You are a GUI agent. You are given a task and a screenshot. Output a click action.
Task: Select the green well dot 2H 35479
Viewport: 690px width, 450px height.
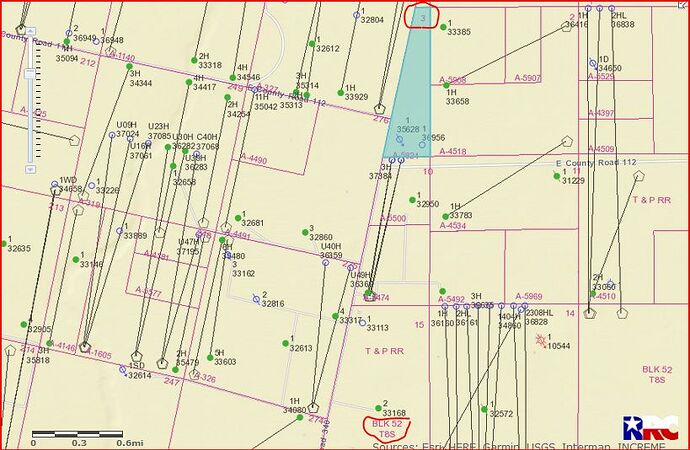[x=176, y=370]
